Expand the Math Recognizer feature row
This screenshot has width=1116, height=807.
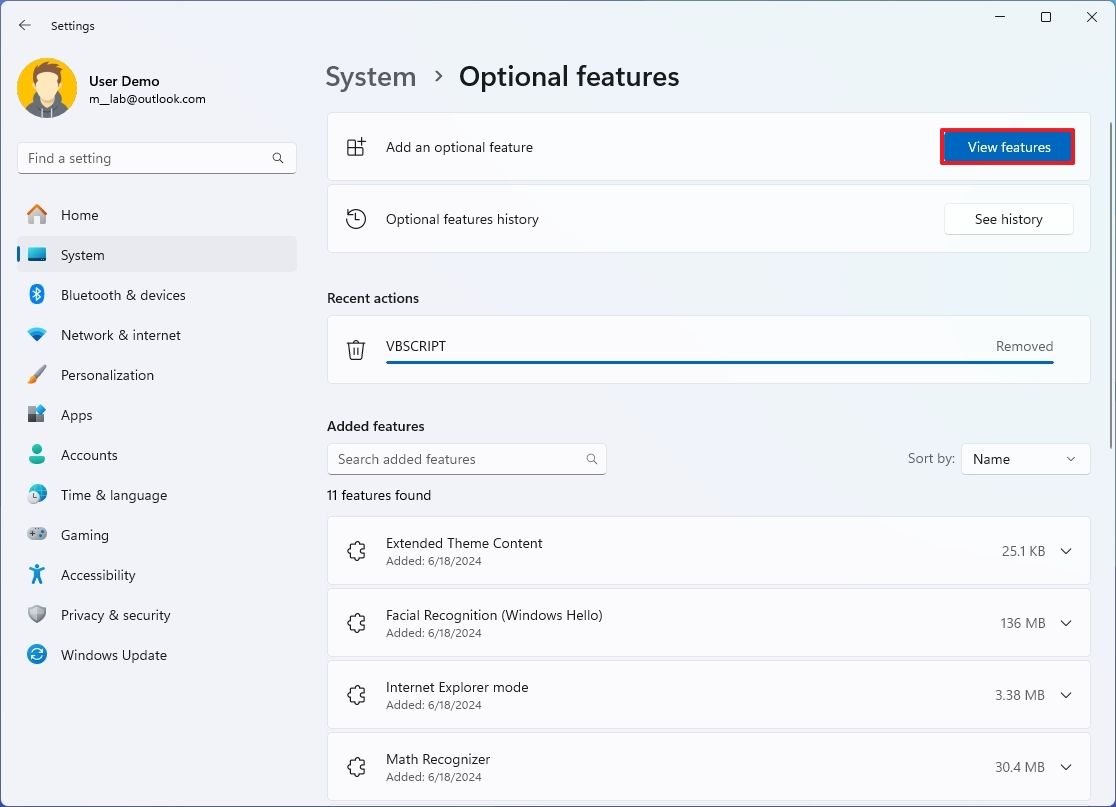point(1066,767)
